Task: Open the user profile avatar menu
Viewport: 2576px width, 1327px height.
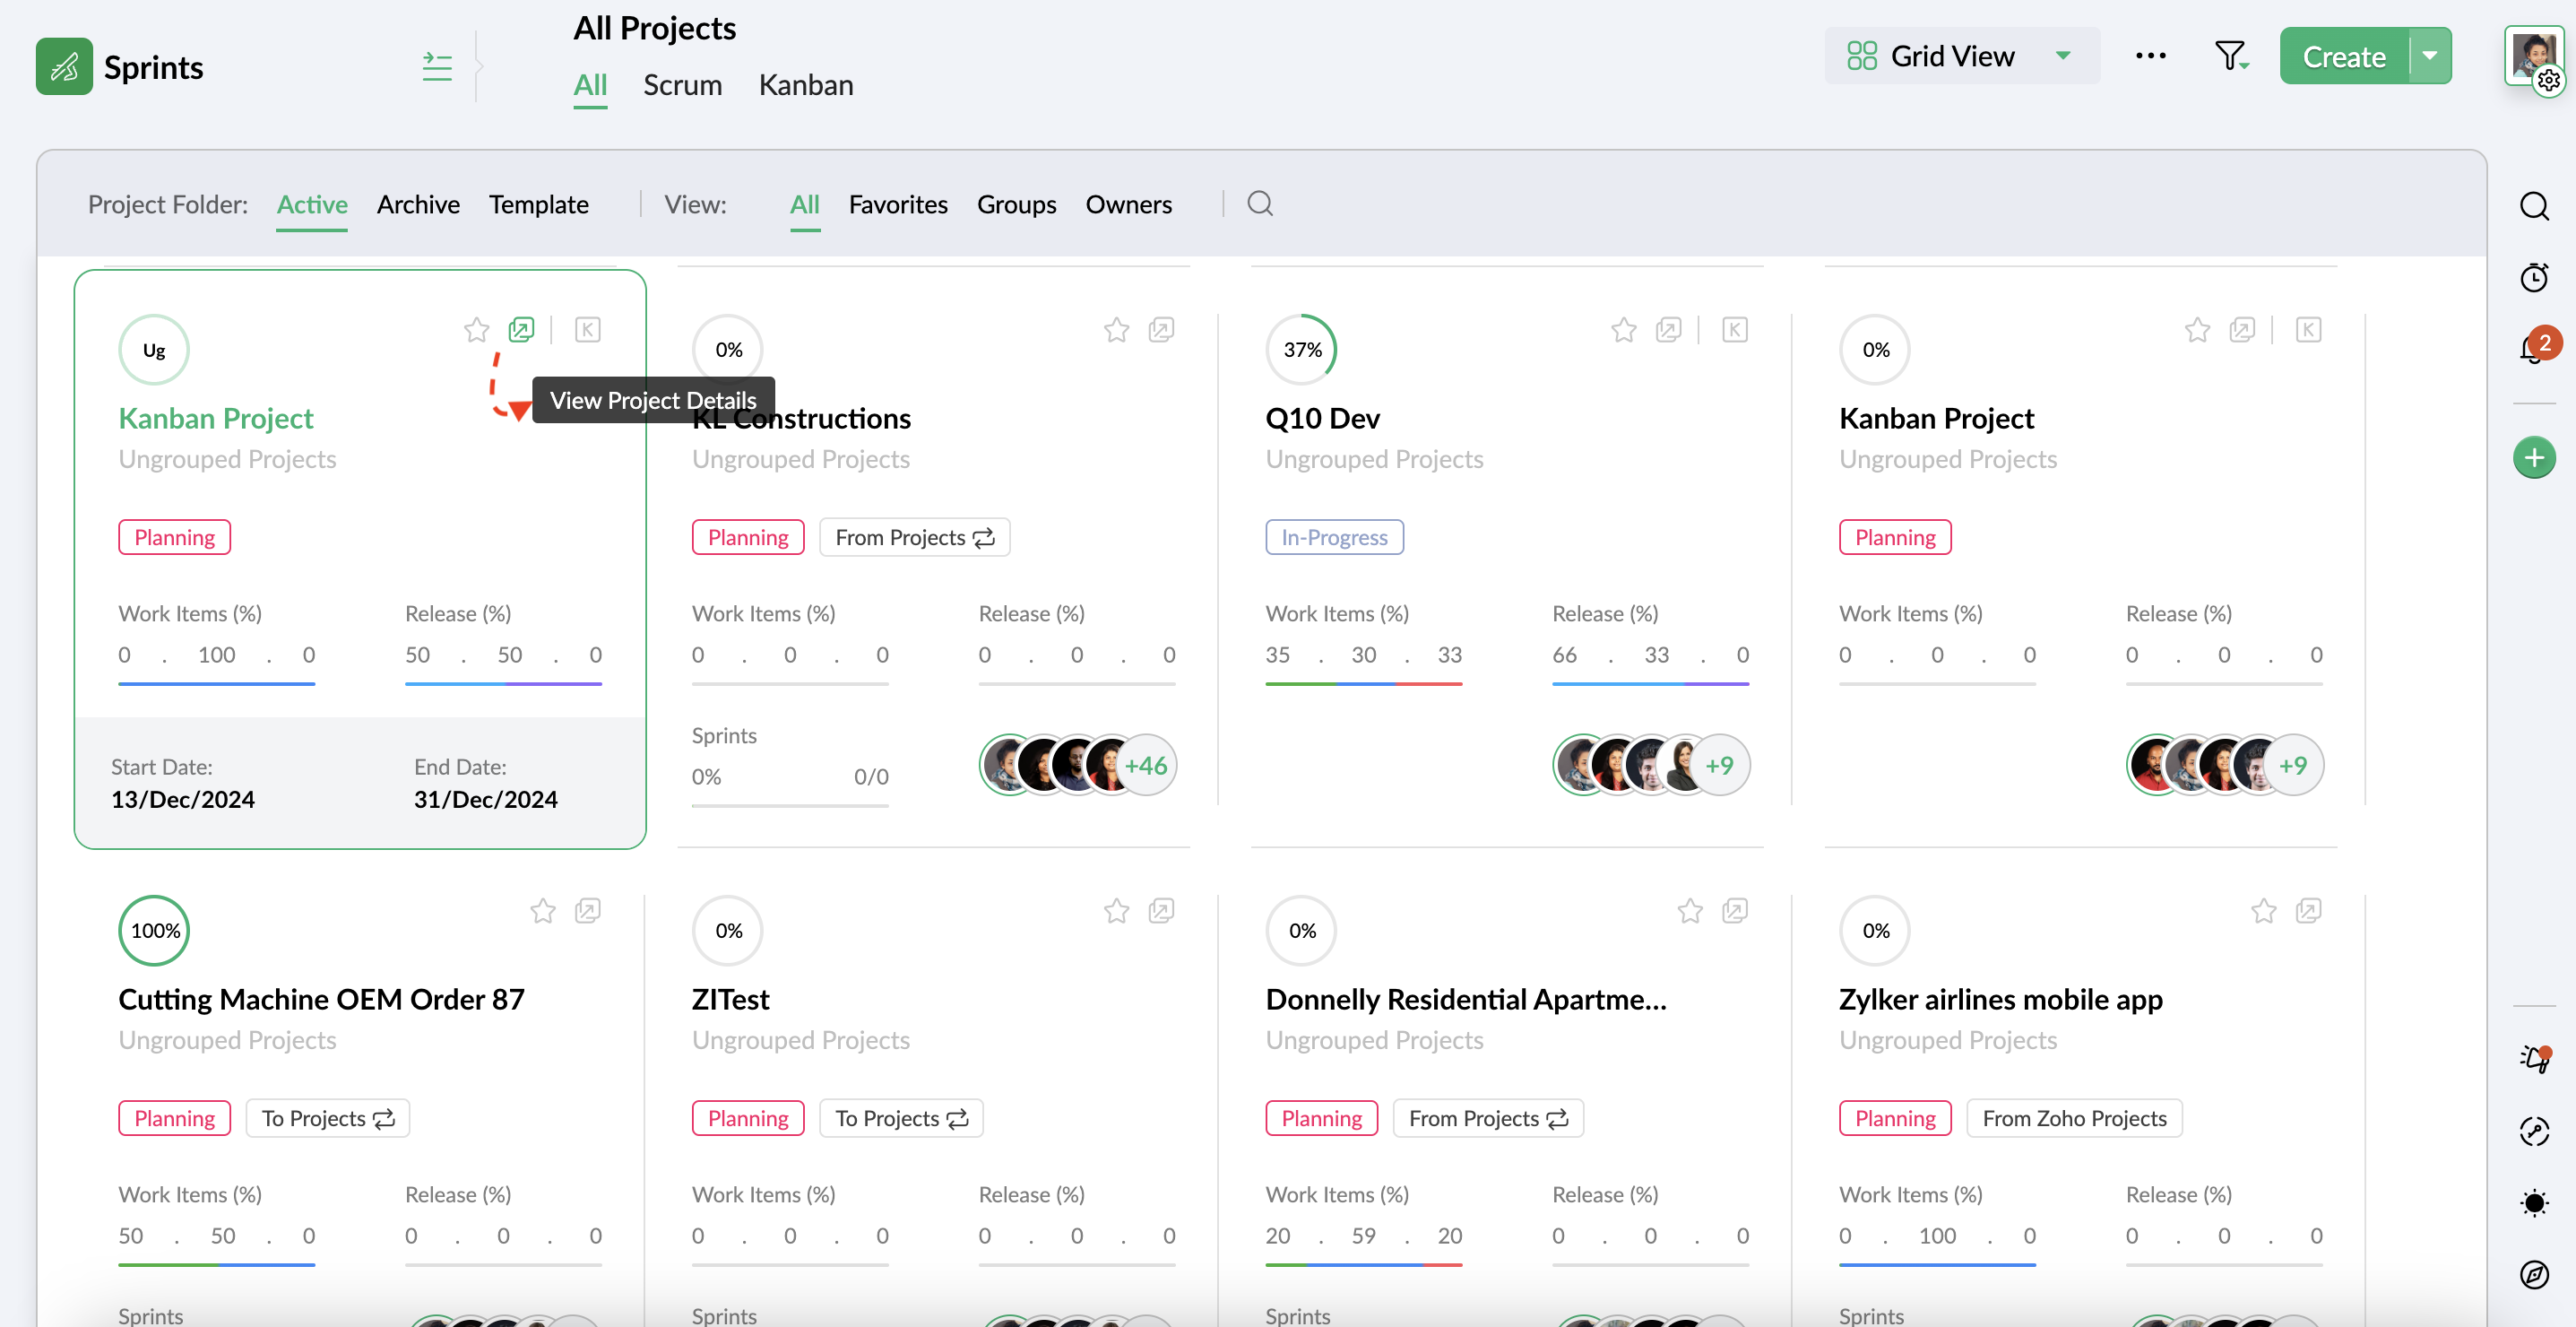Action: pos(2532,56)
